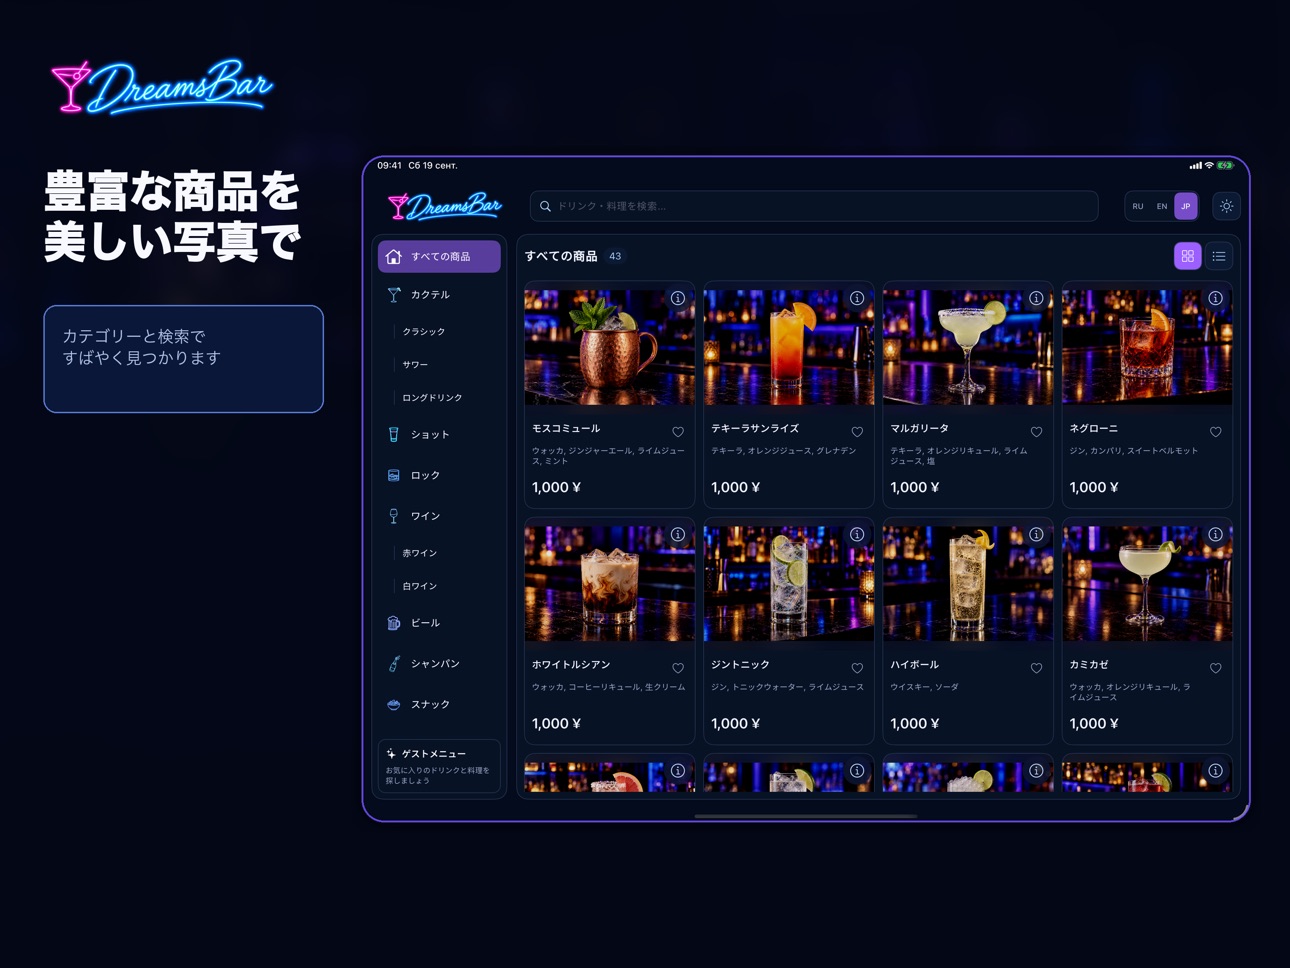Favorite the モスコミュール with the heart icon
This screenshot has width=1290, height=968.
pos(678,432)
